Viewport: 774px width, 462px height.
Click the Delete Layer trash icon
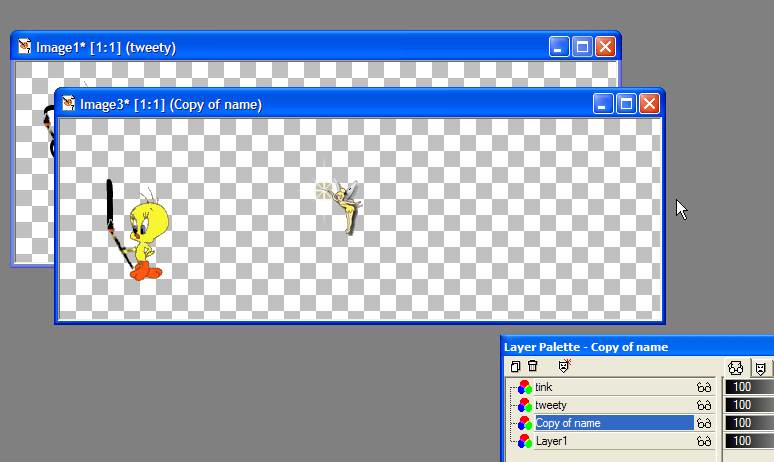coord(533,366)
